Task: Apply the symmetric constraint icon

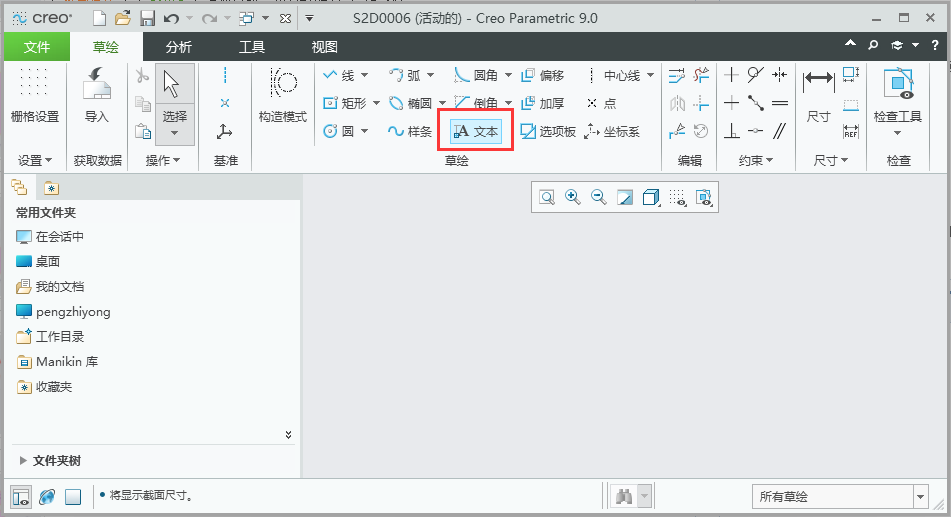Action: 779,75
